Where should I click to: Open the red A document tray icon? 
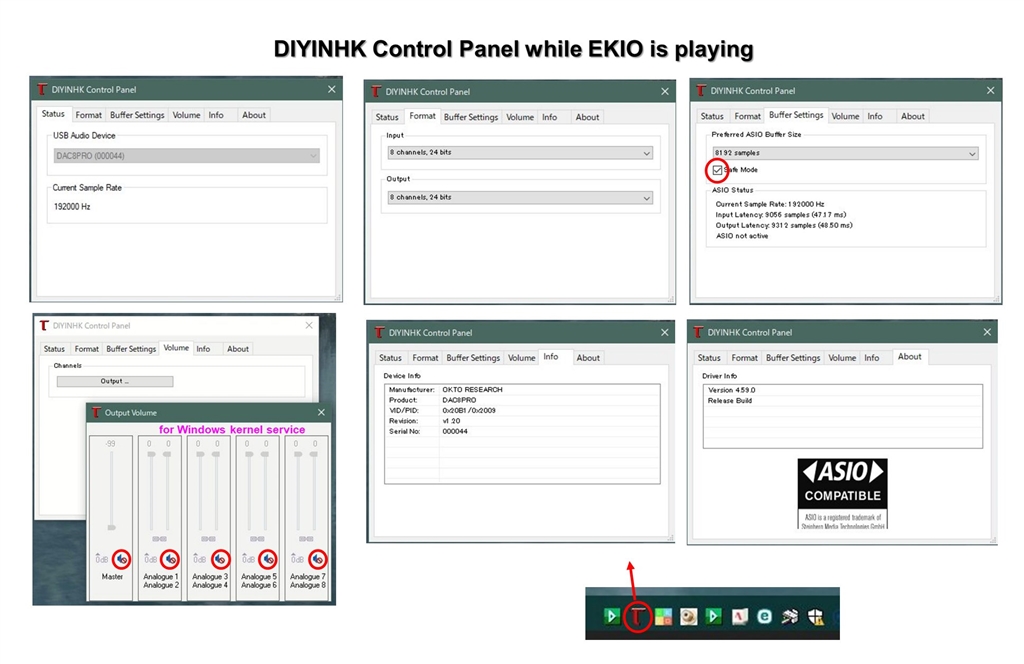pos(739,616)
